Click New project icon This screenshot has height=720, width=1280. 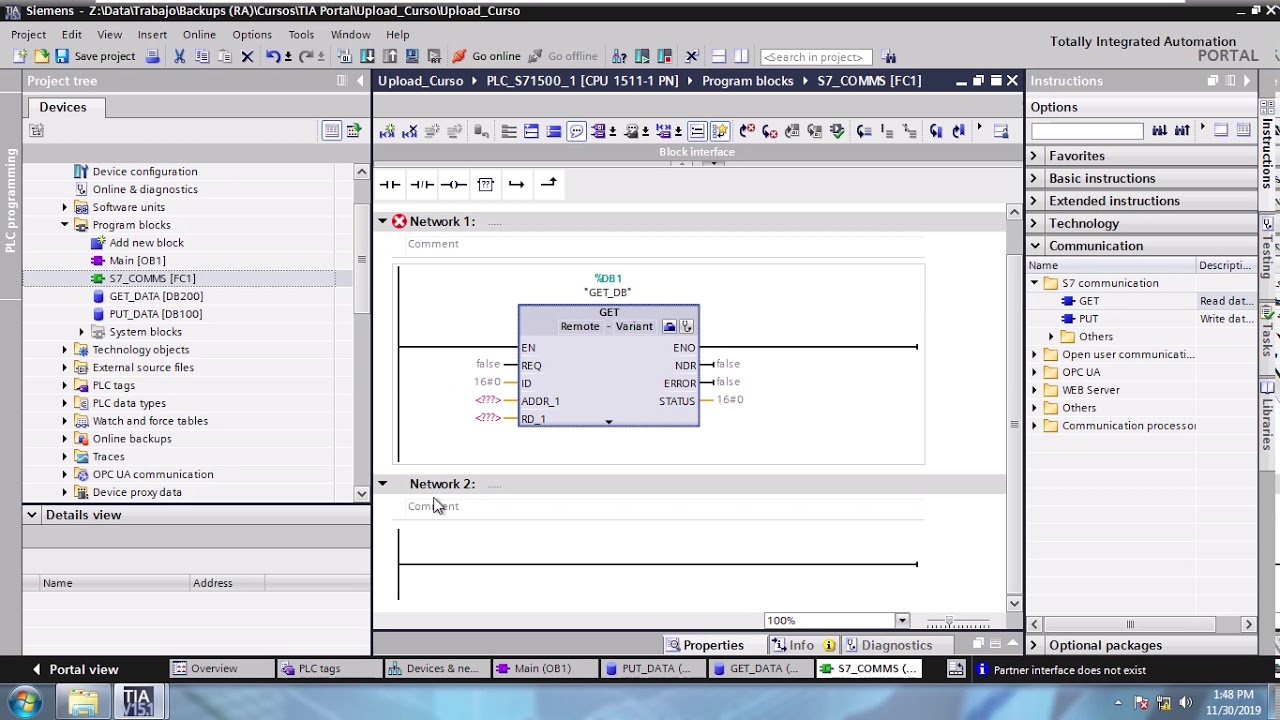[21, 56]
